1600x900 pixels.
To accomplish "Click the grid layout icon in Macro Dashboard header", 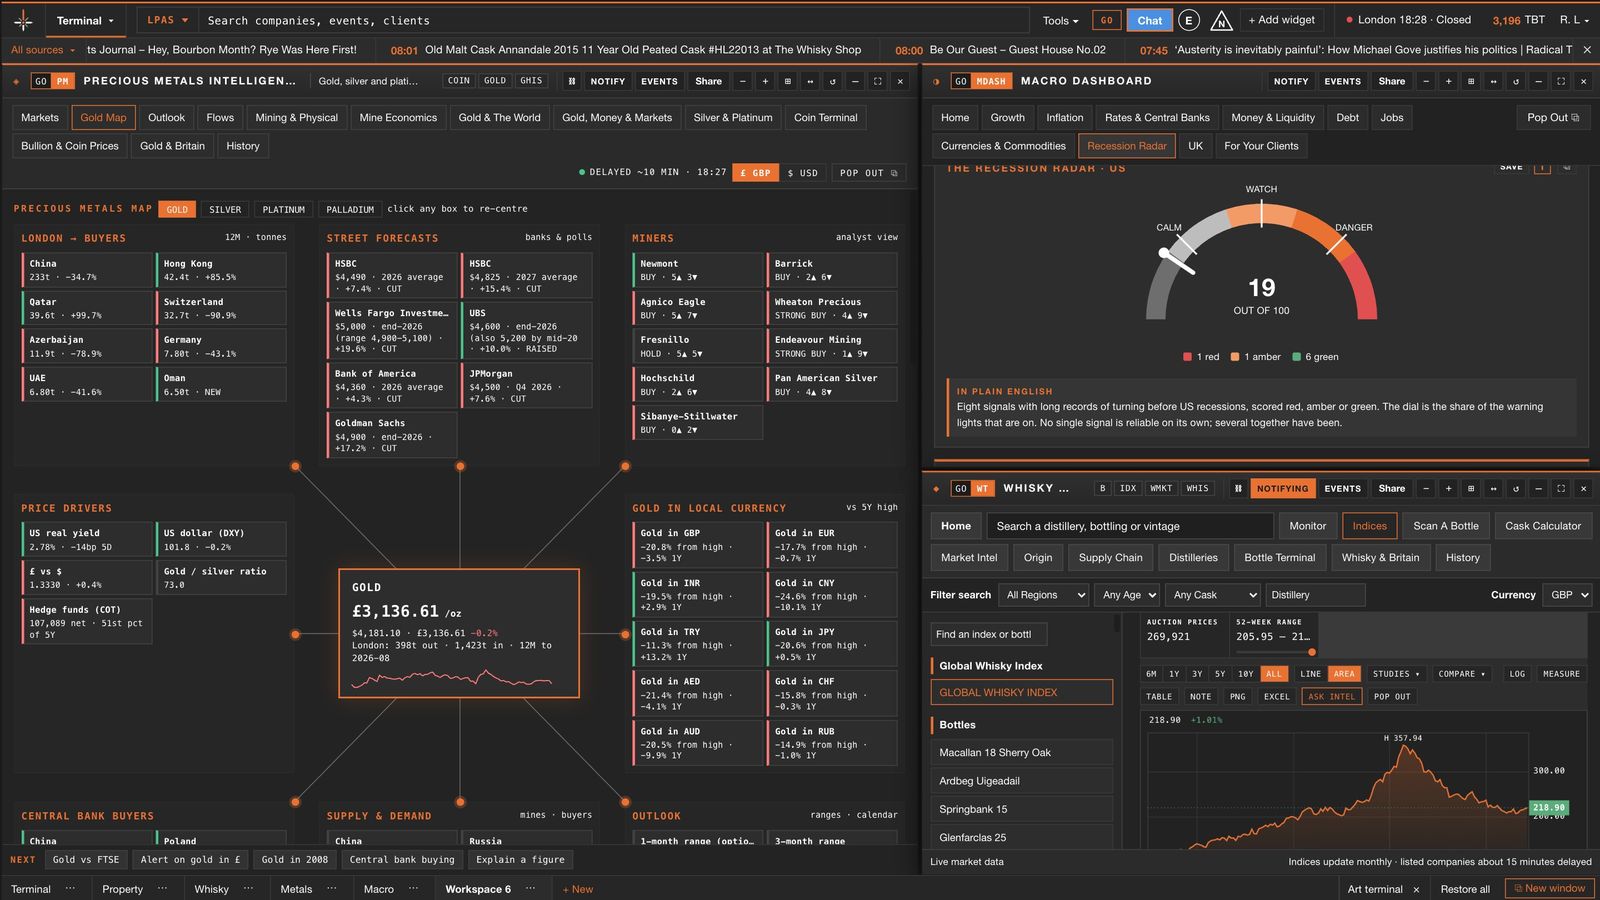I will tap(1471, 81).
